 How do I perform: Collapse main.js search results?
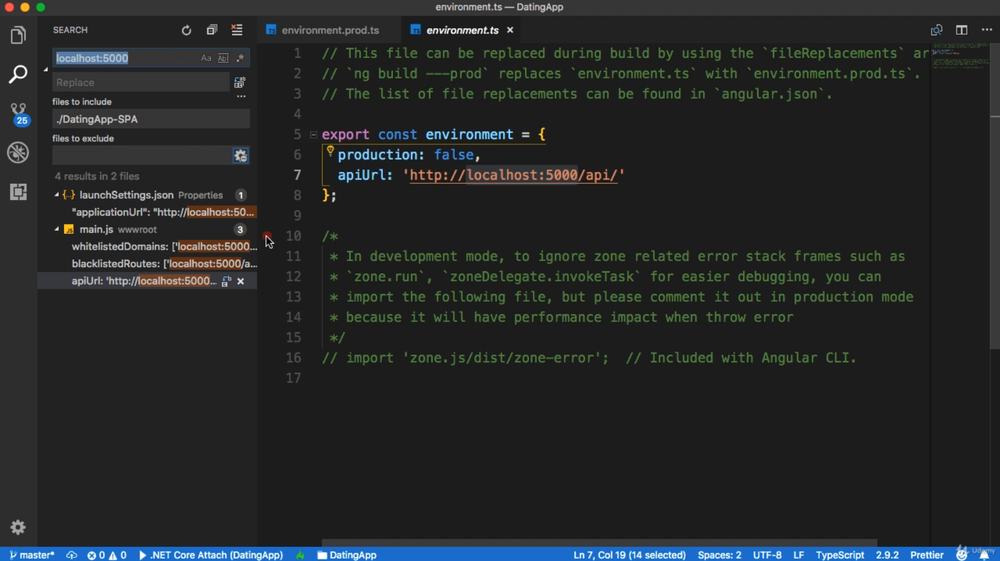[x=57, y=230]
